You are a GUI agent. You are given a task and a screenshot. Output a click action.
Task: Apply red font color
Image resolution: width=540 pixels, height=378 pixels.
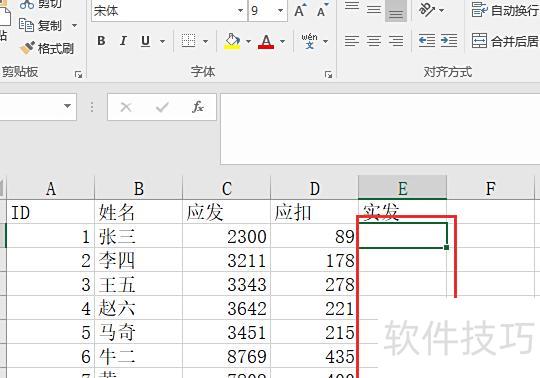click(x=266, y=41)
